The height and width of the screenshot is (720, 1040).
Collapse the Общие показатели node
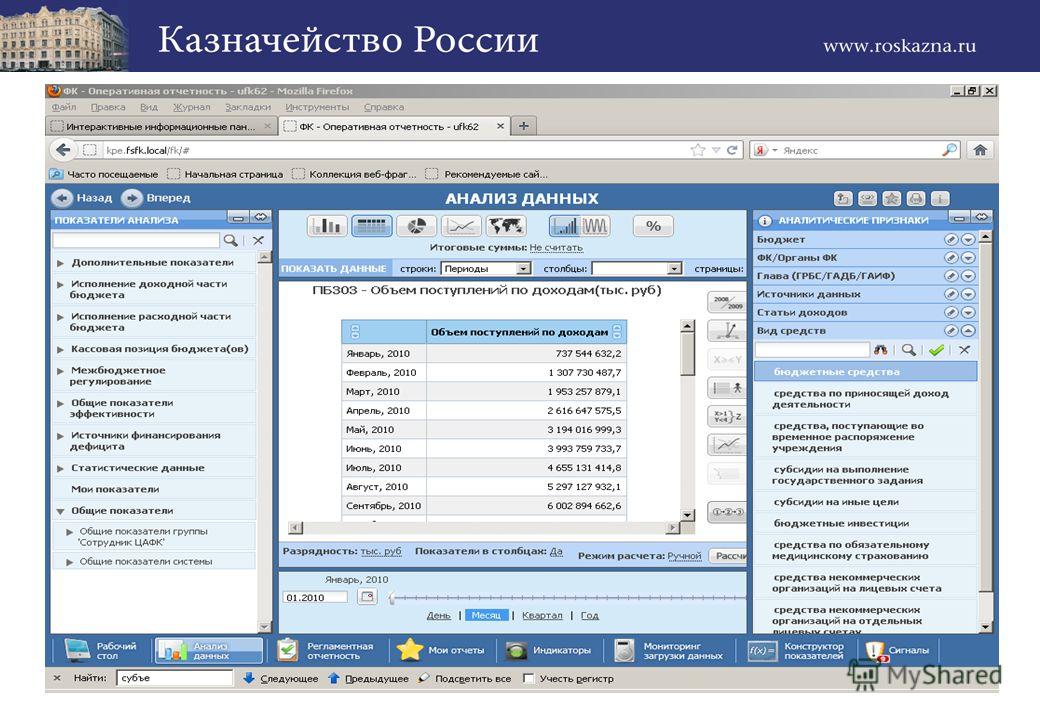point(60,511)
